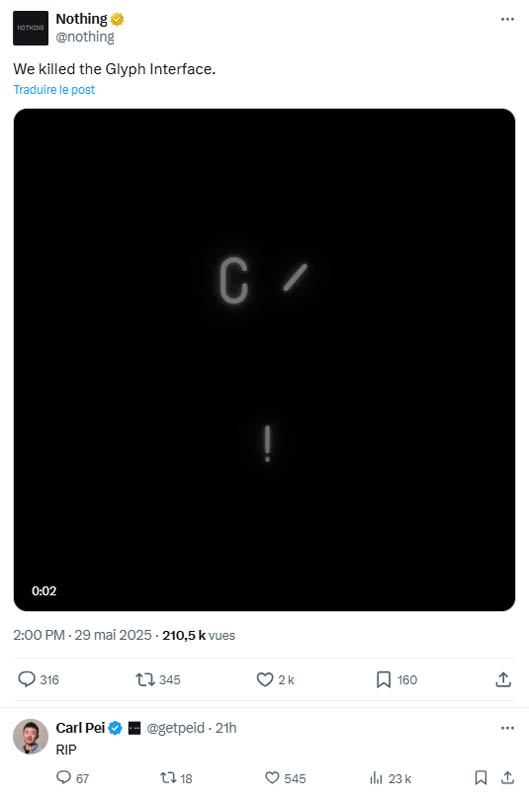
Task: Bookmark Carl Pei's reply
Action: point(481,778)
